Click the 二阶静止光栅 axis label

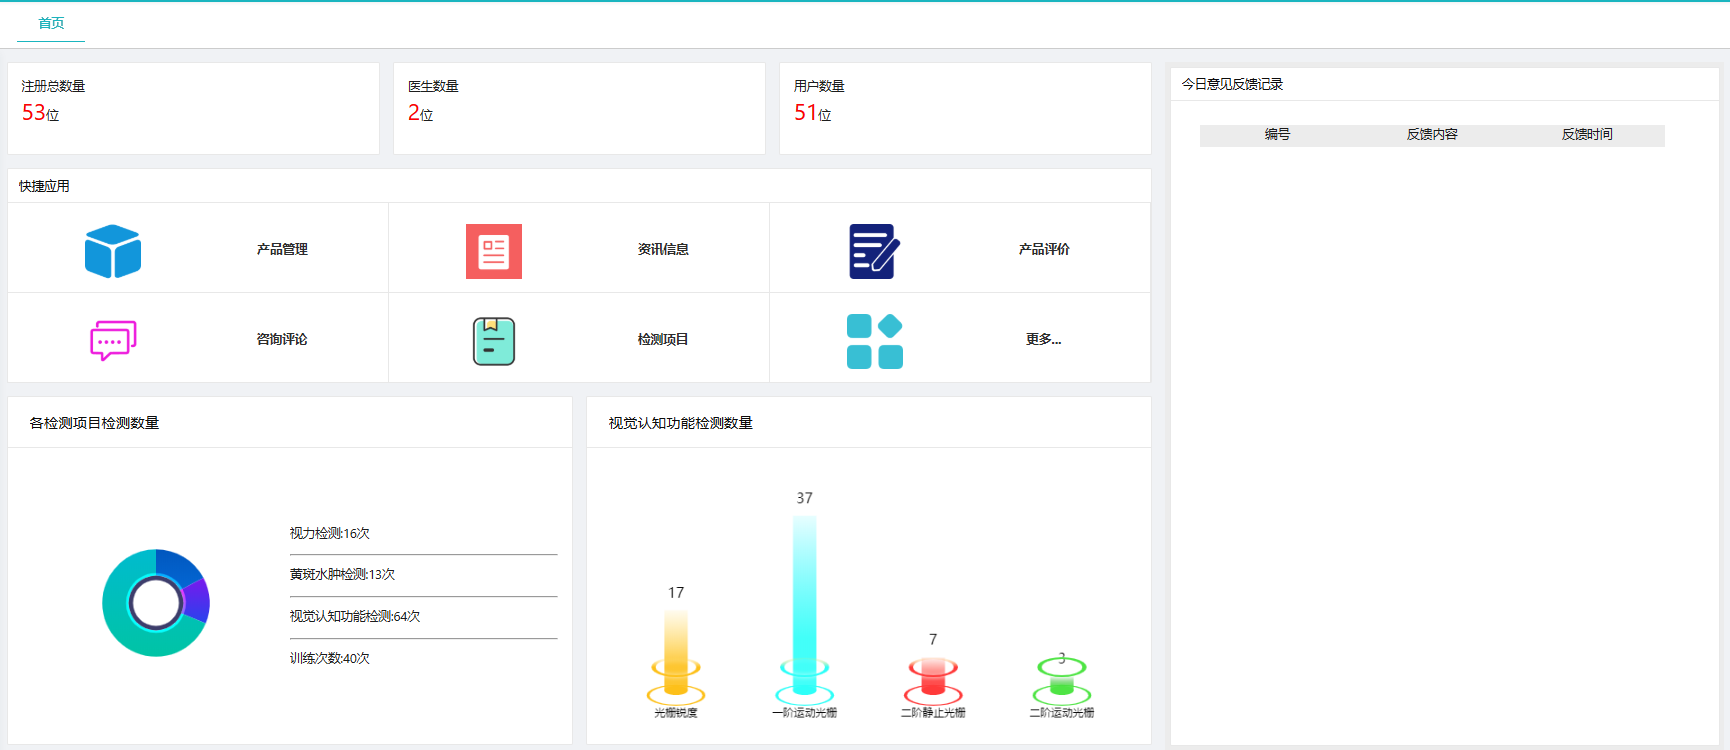coord(933,713)
